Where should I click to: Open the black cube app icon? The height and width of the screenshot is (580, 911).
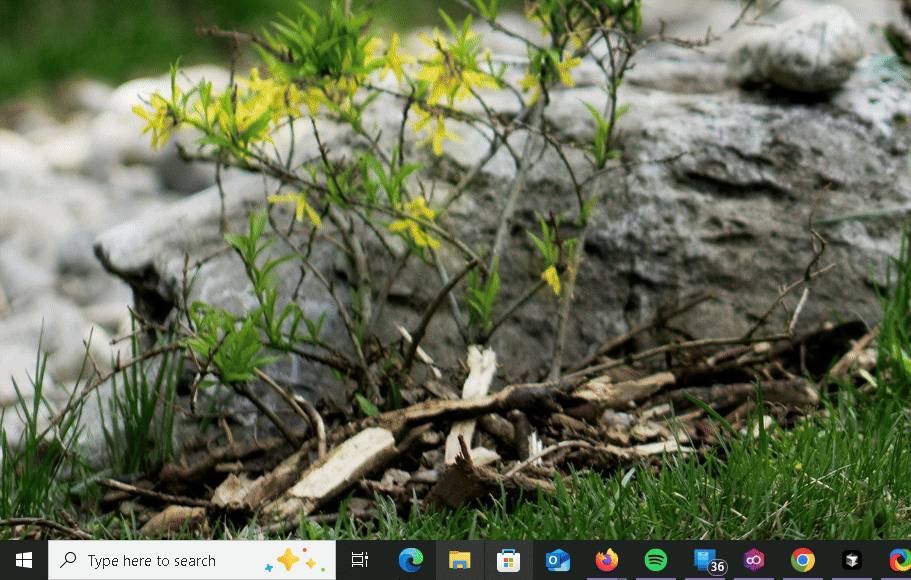pos(852,560)
